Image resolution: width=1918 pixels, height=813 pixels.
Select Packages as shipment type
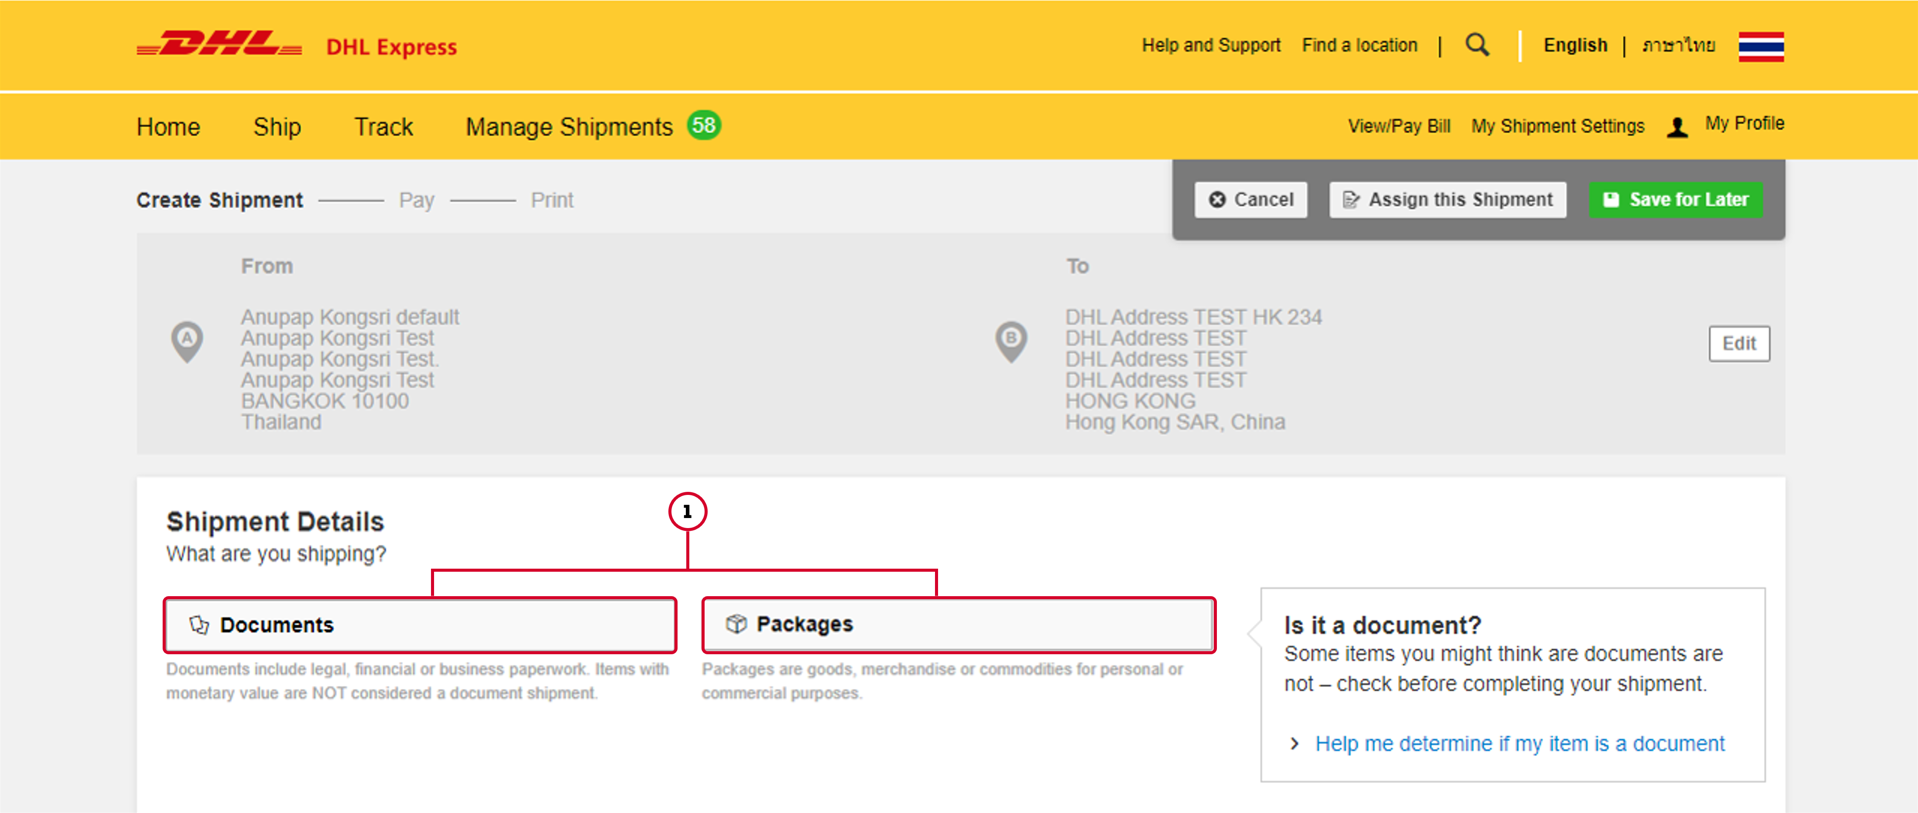click(x=958, y=625)
